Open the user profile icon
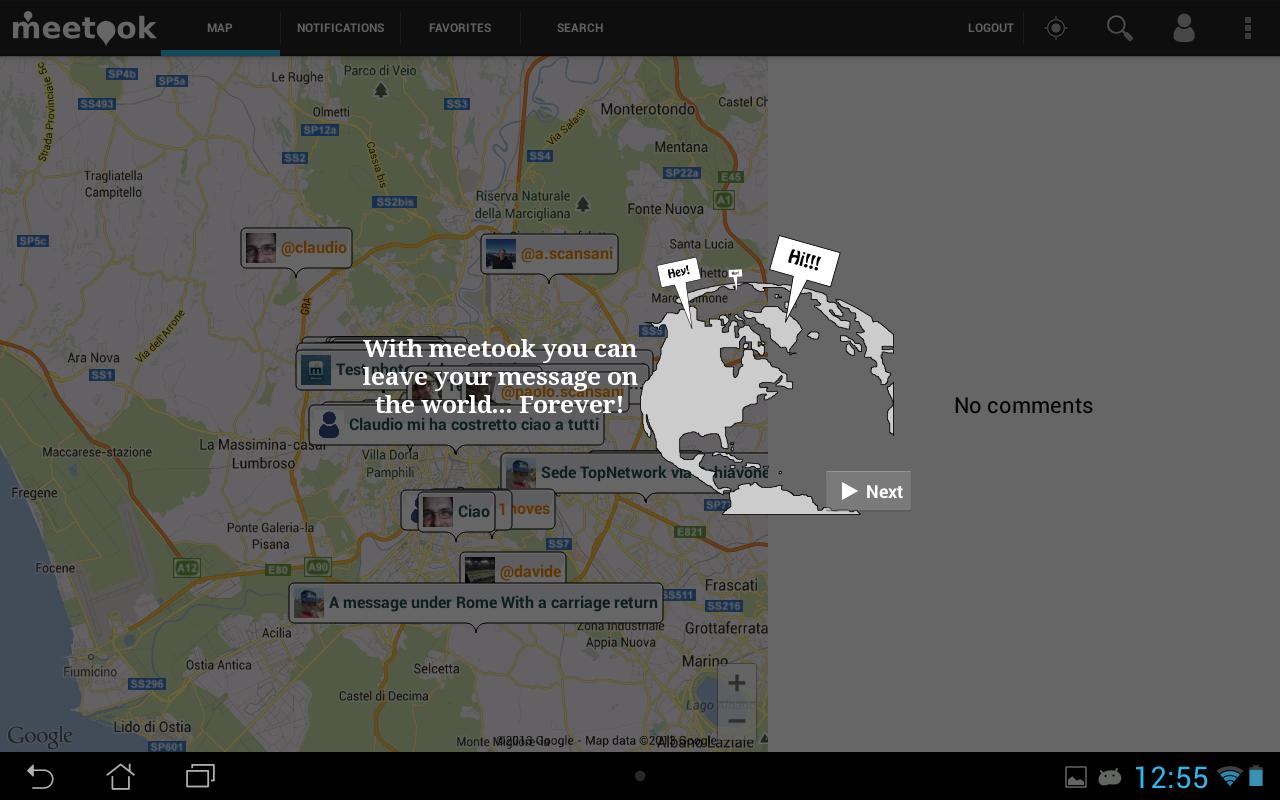1280x800 pixels. [1184, 28]
